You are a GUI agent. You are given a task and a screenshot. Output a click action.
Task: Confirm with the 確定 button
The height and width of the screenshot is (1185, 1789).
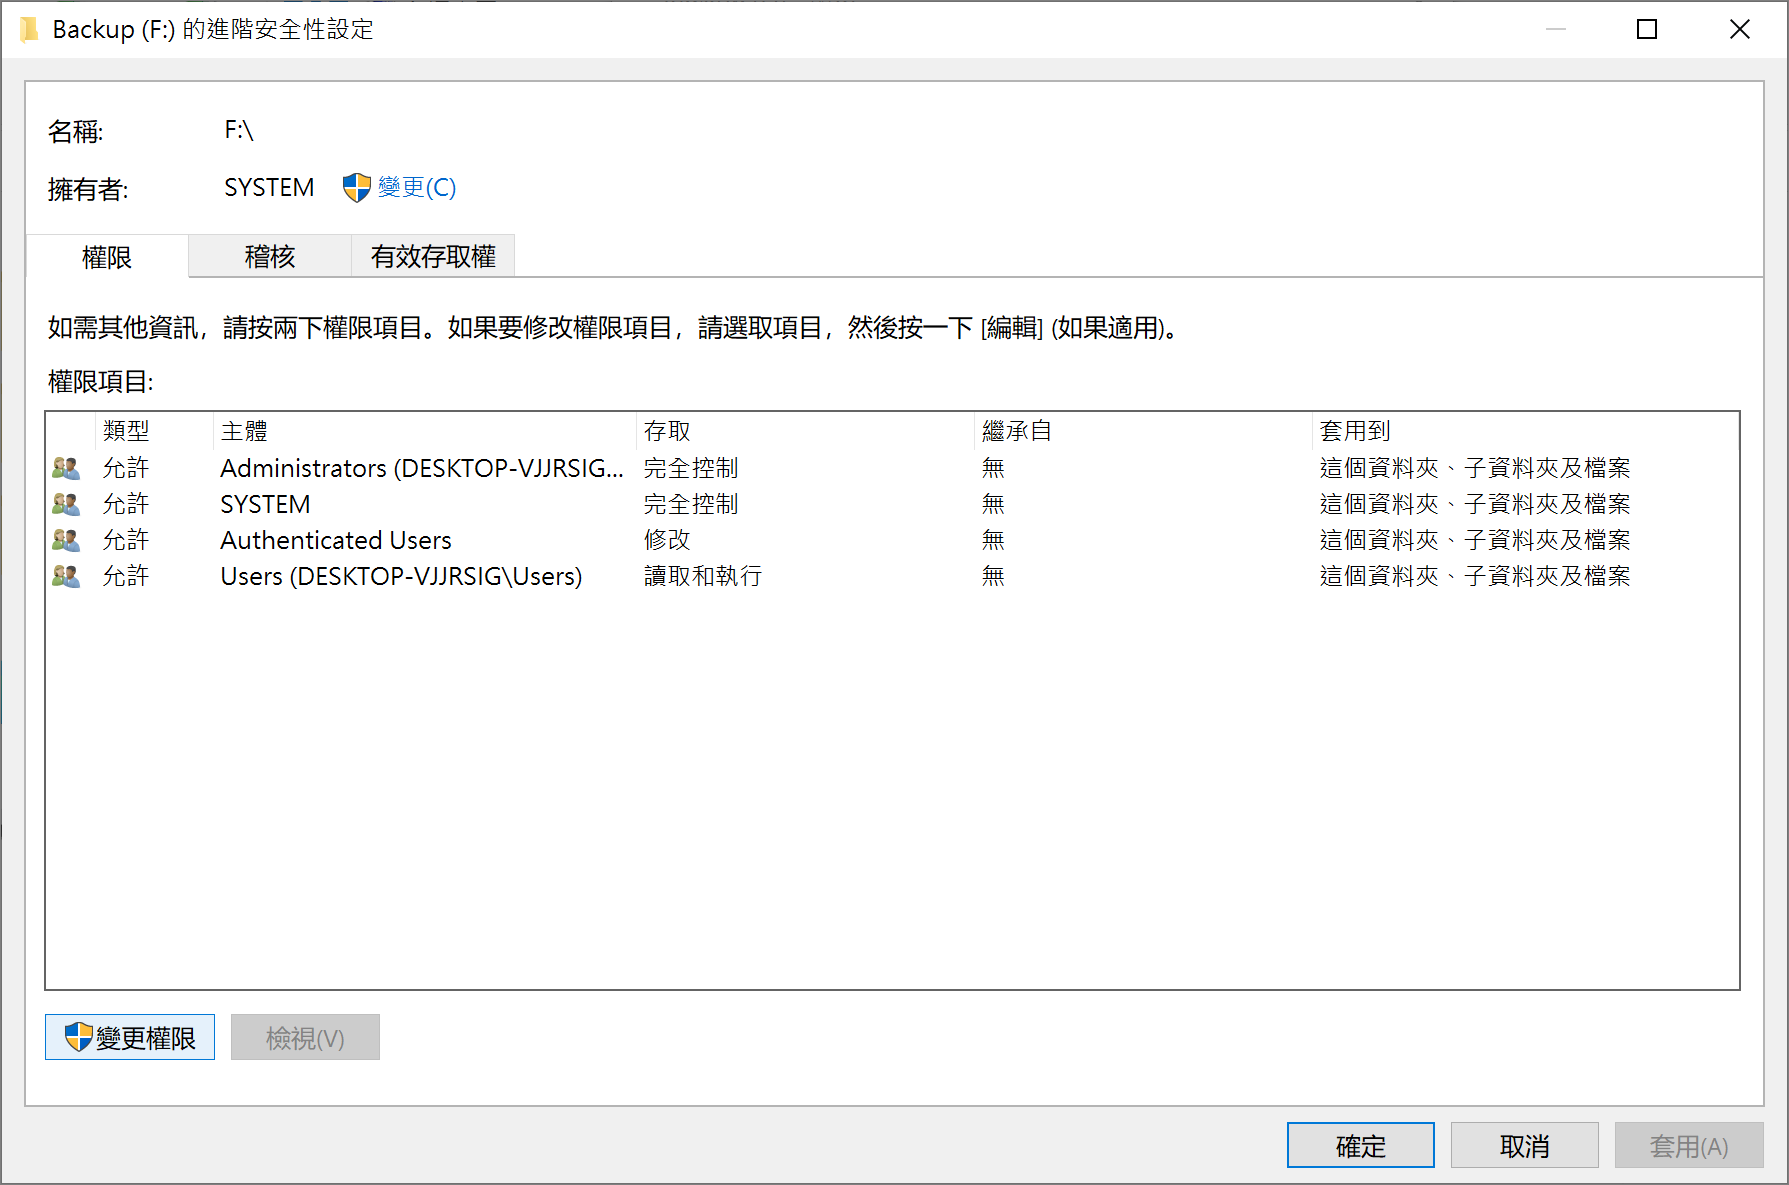(1361, 1145)
